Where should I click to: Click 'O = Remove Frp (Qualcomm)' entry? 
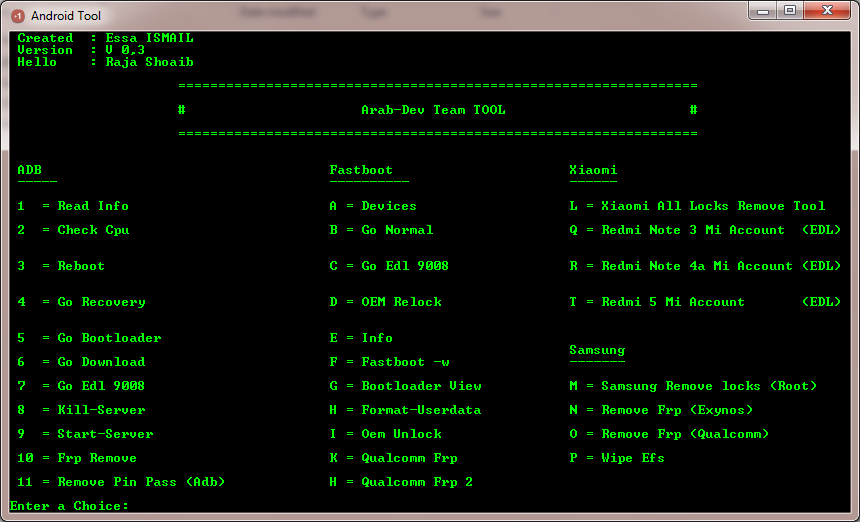click(x=669, y=434)
